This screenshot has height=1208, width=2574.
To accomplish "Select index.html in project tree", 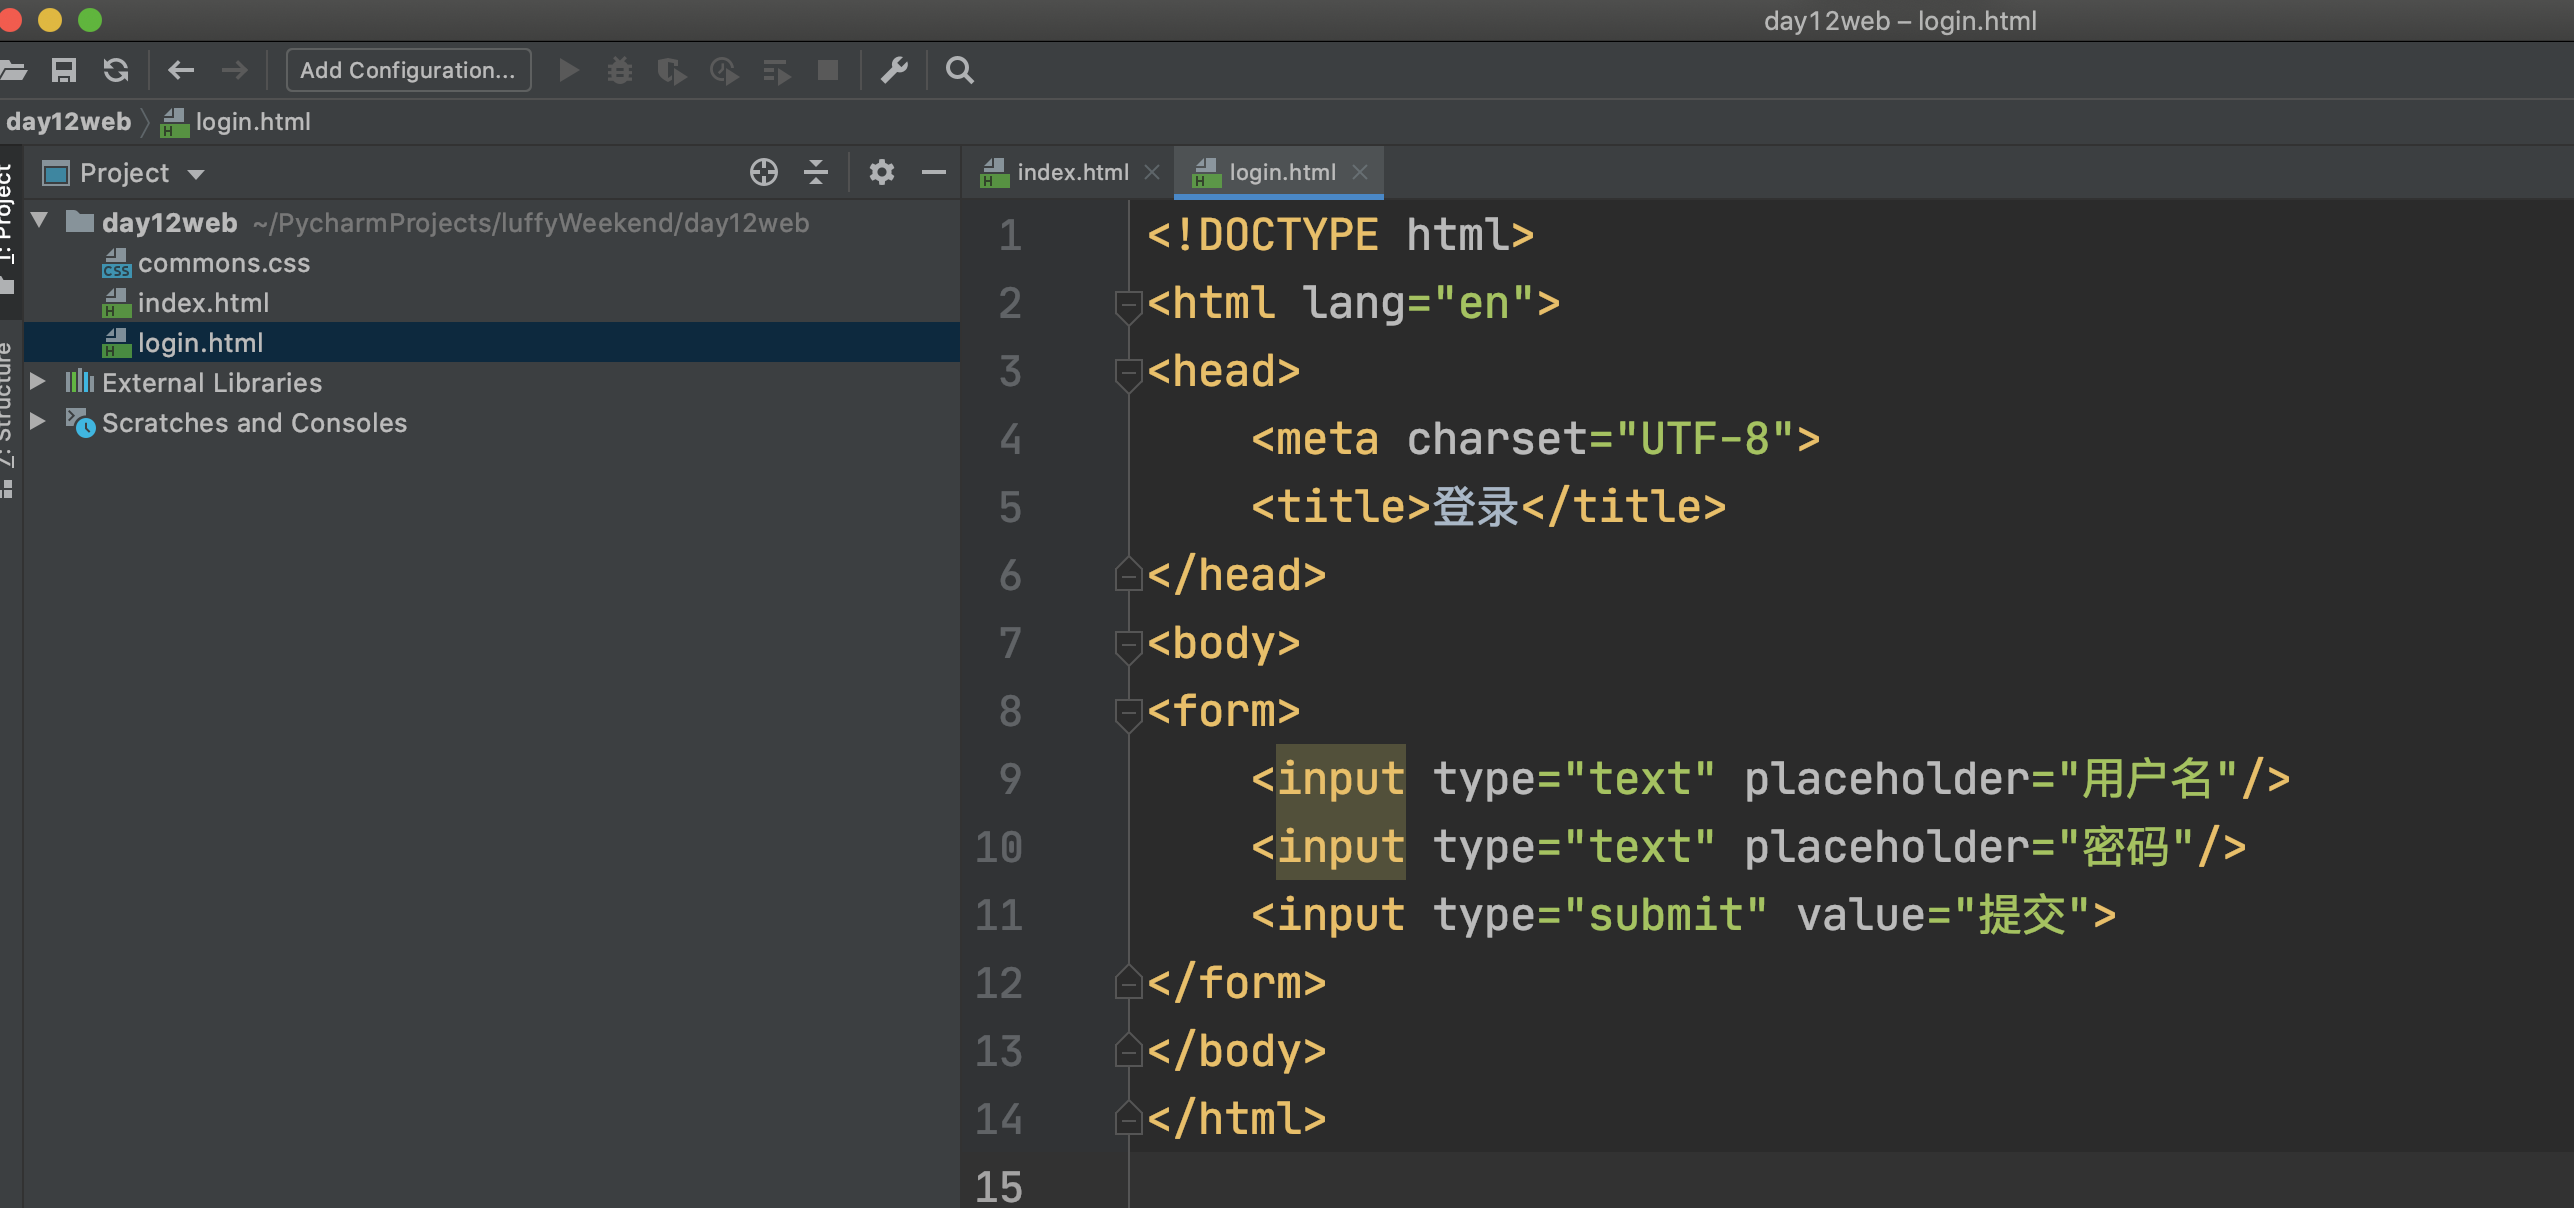I will coord(203,303).
